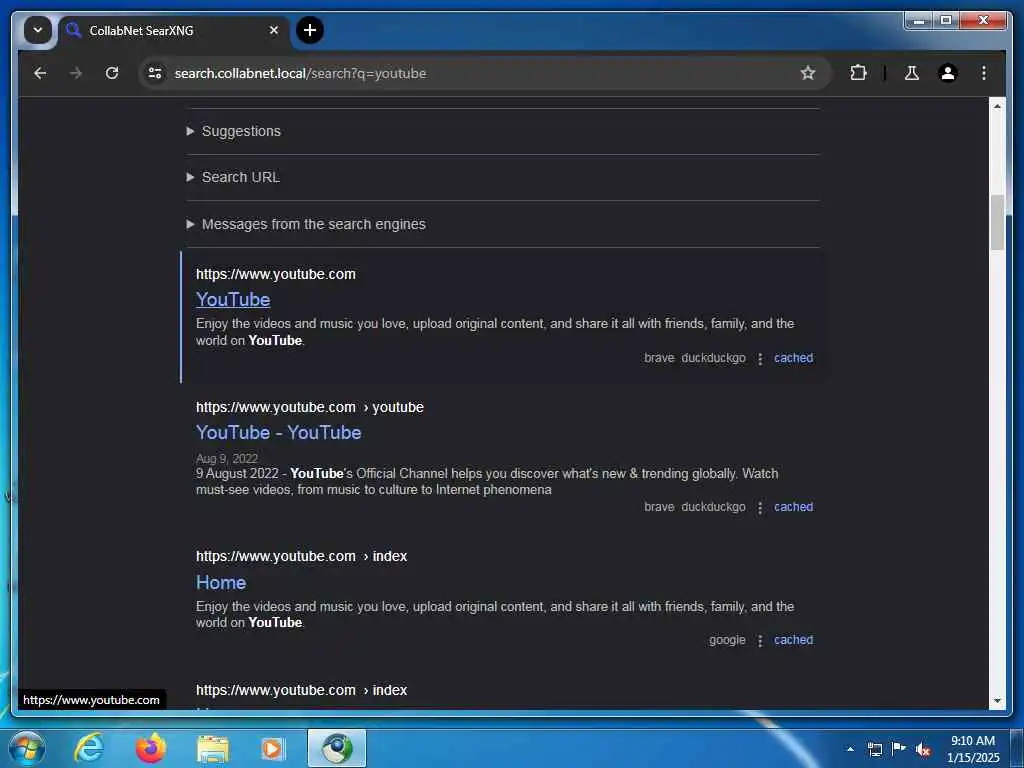The width and height of the screenshot is (1024, 768).
Task: Open the Home result link
Action: click(x=221, y=583)
